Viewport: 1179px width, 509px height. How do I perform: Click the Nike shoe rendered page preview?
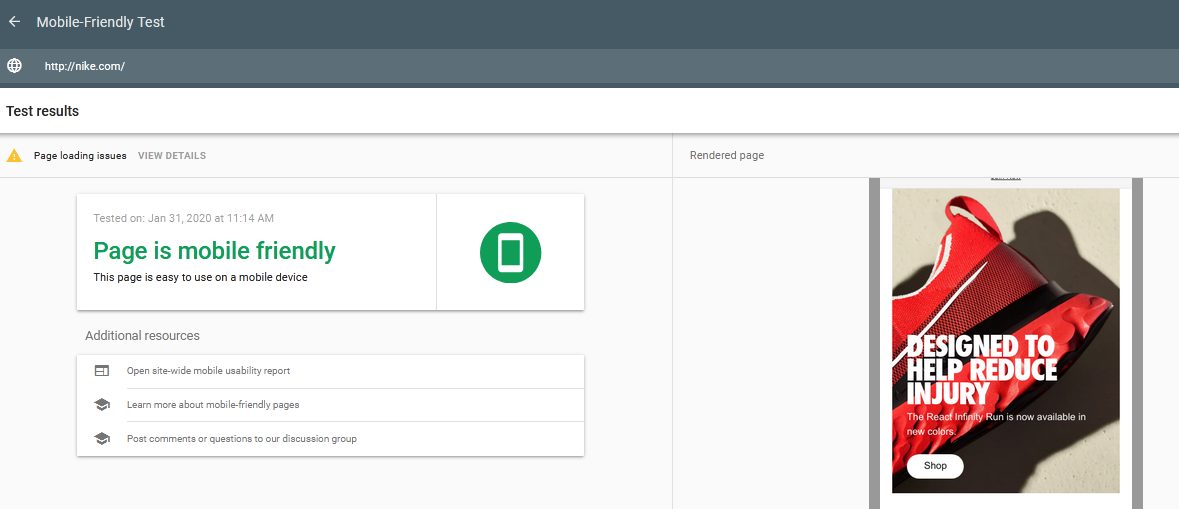[x=1005, y=341]
